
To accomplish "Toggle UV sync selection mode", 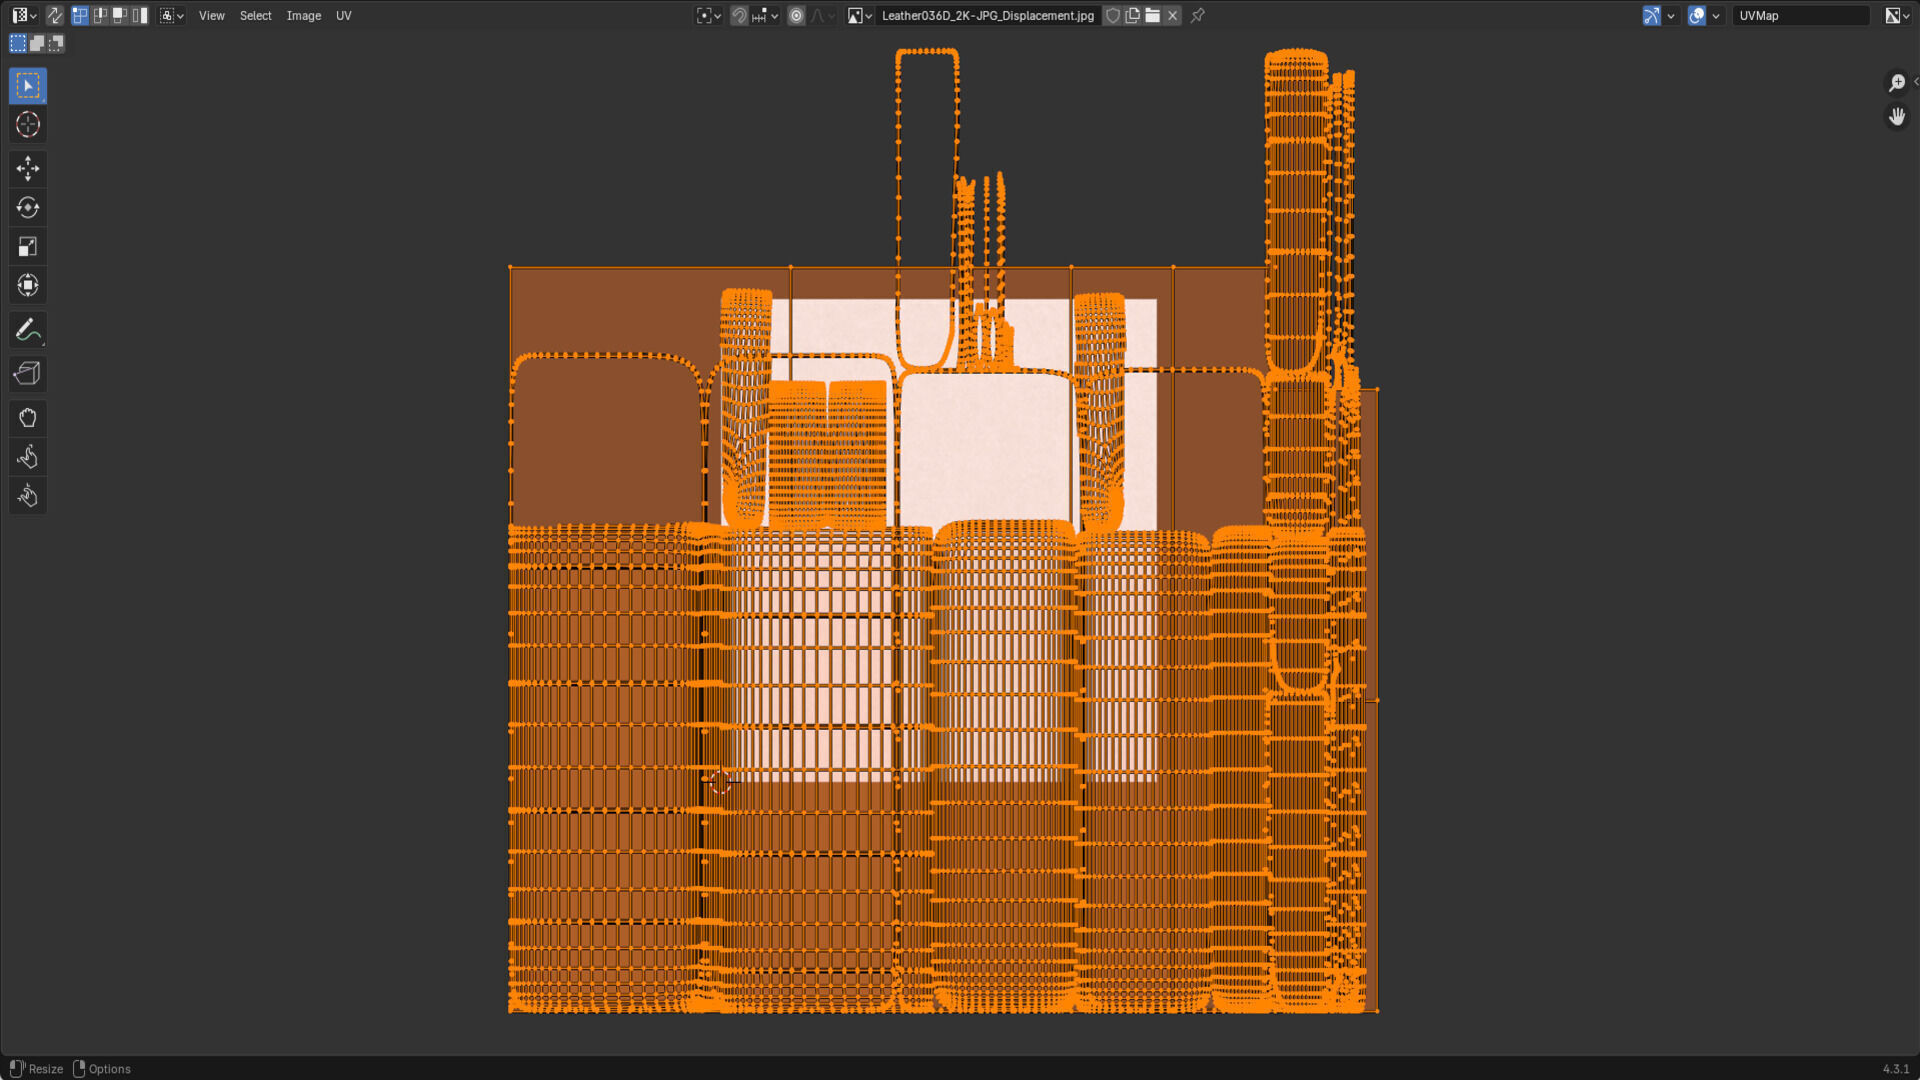I will point(54,15).
